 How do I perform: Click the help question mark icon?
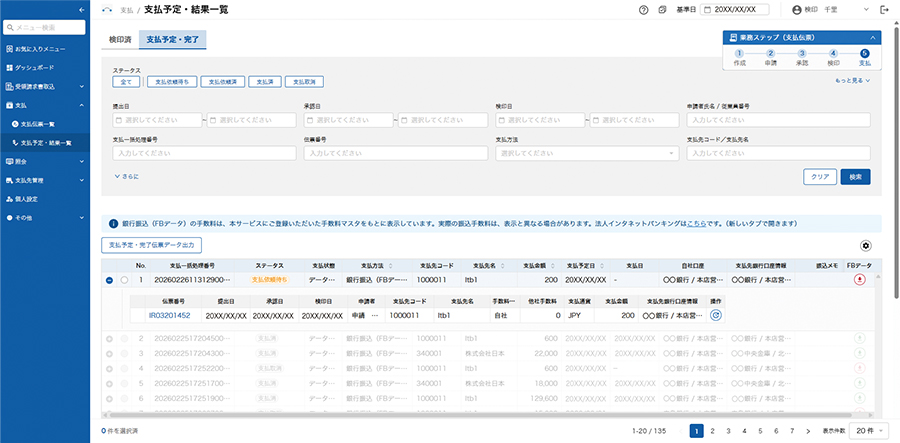643,10
